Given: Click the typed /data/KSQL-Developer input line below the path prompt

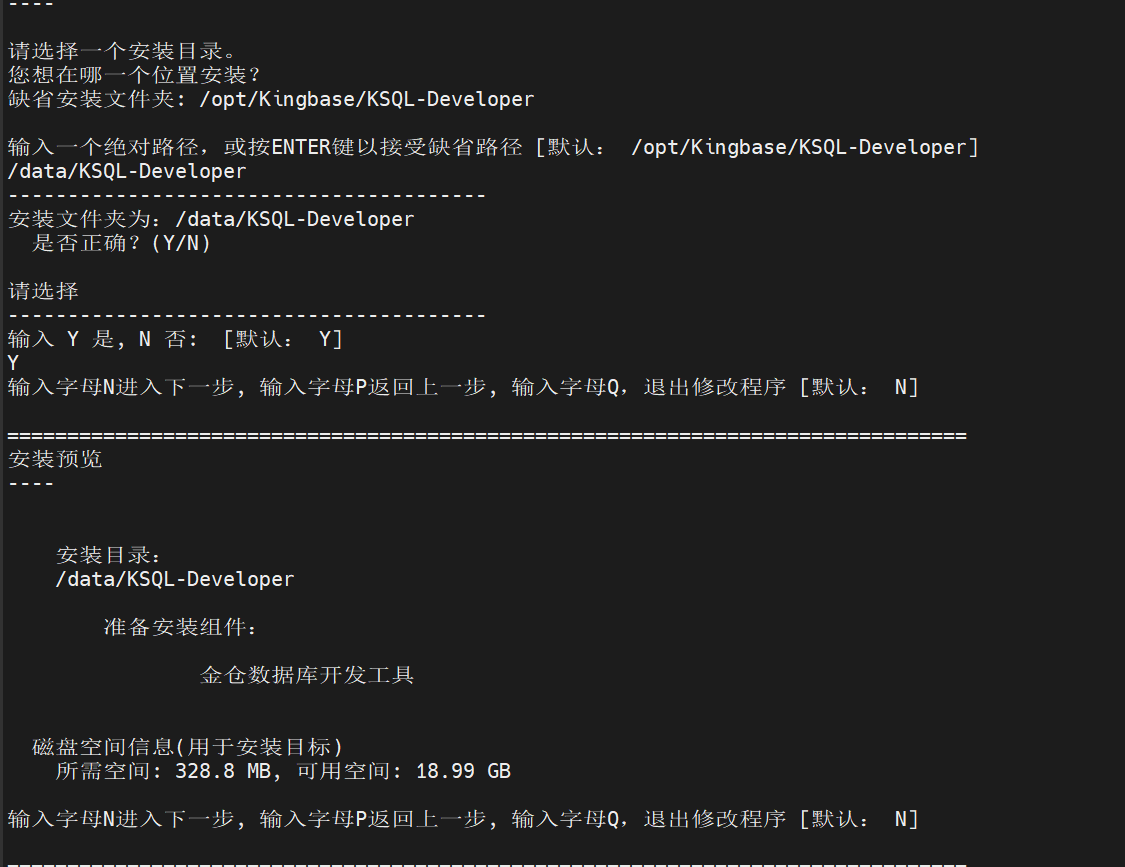Looking at the screenshot, I should (126, 171).
